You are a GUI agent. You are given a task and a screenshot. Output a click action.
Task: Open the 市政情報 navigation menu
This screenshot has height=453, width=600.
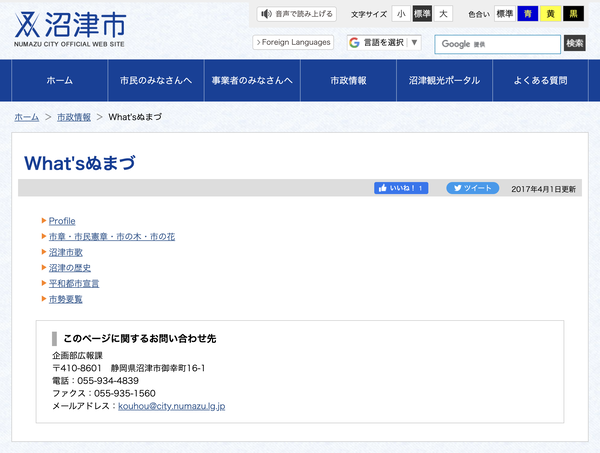pyautogui.click(x=349, y=80)
